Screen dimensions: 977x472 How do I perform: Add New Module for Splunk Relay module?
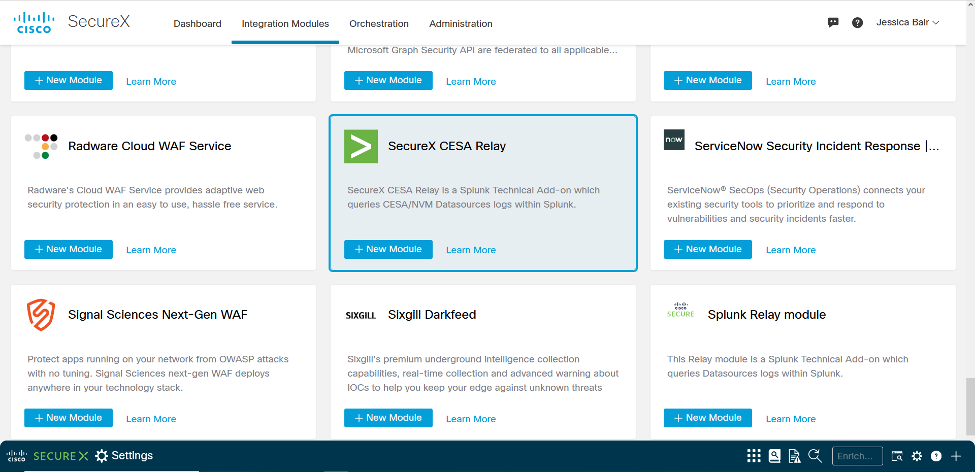708,418
